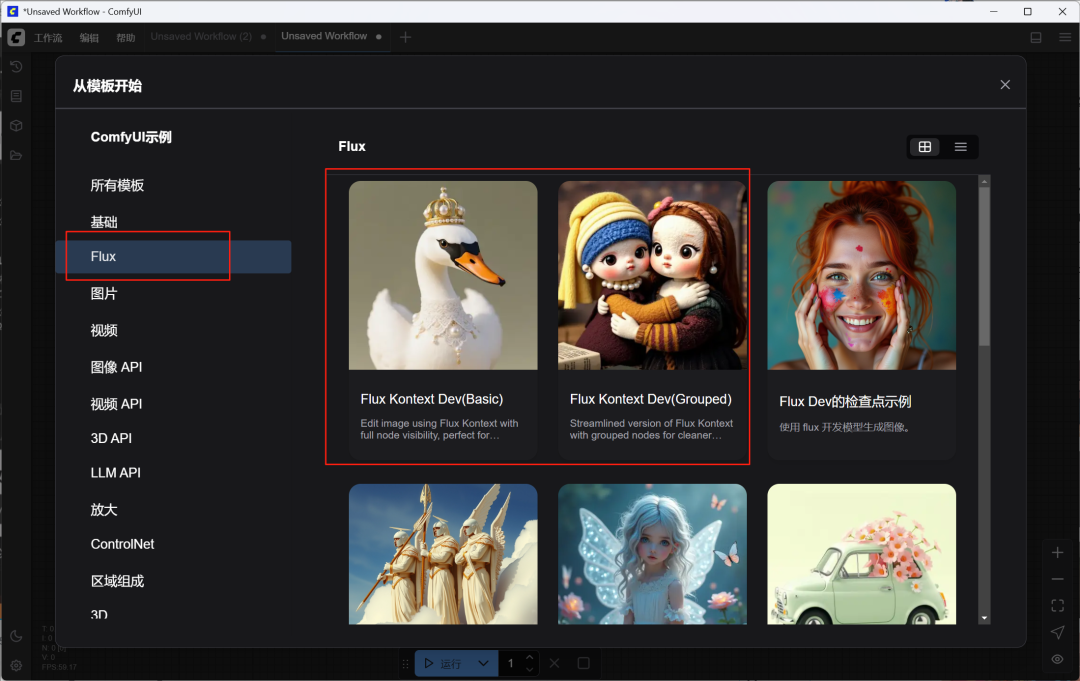This screenshot has height=681, width=1080.
Task: Zoom in the canvas with plus icon
Action: click(x=1058, y=552)
